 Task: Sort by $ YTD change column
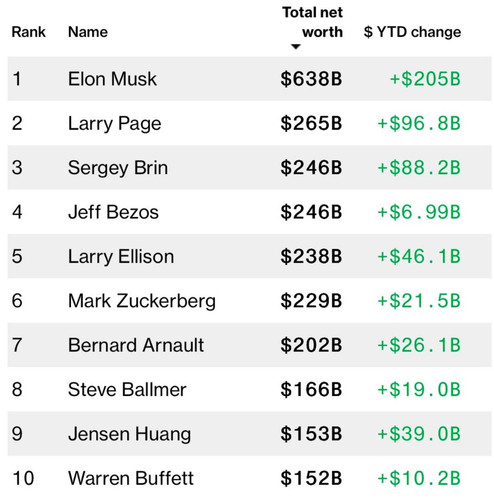(x=412, y=32)
